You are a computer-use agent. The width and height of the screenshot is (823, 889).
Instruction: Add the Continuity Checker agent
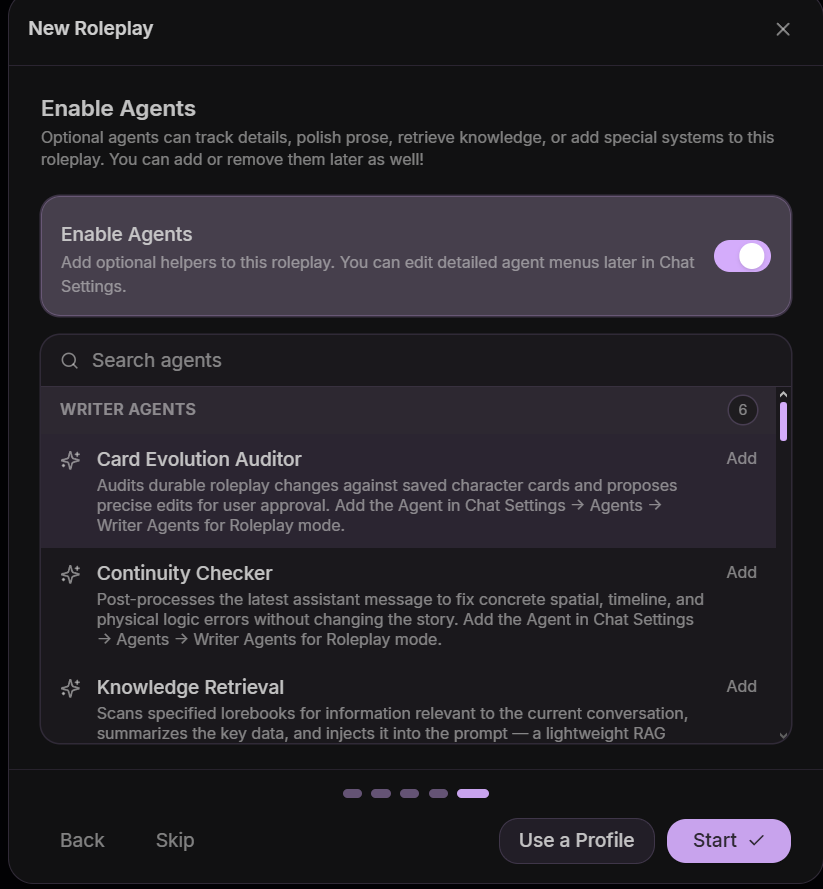pos(741,572)
